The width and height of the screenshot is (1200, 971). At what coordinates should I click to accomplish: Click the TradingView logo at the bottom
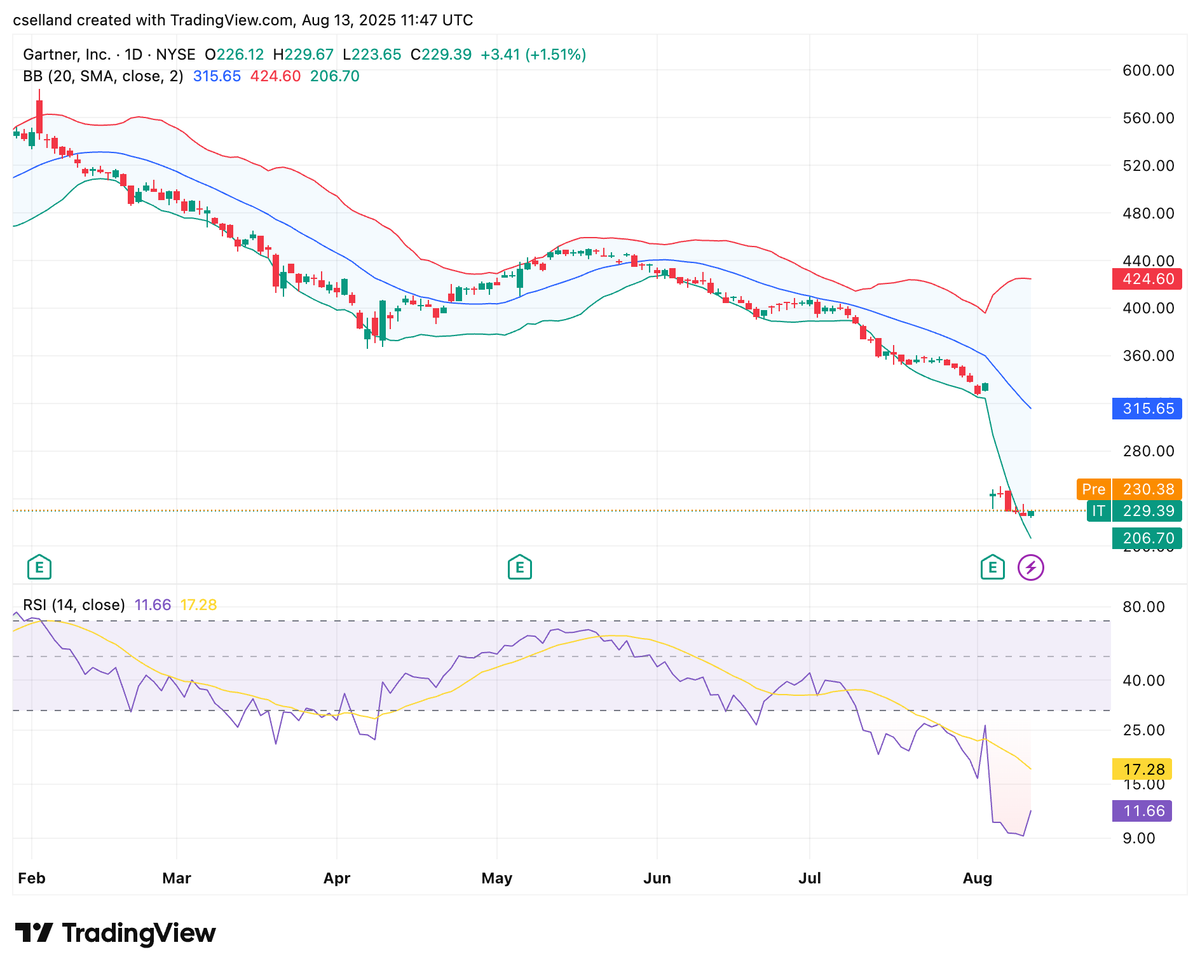(x=116, y=933)
